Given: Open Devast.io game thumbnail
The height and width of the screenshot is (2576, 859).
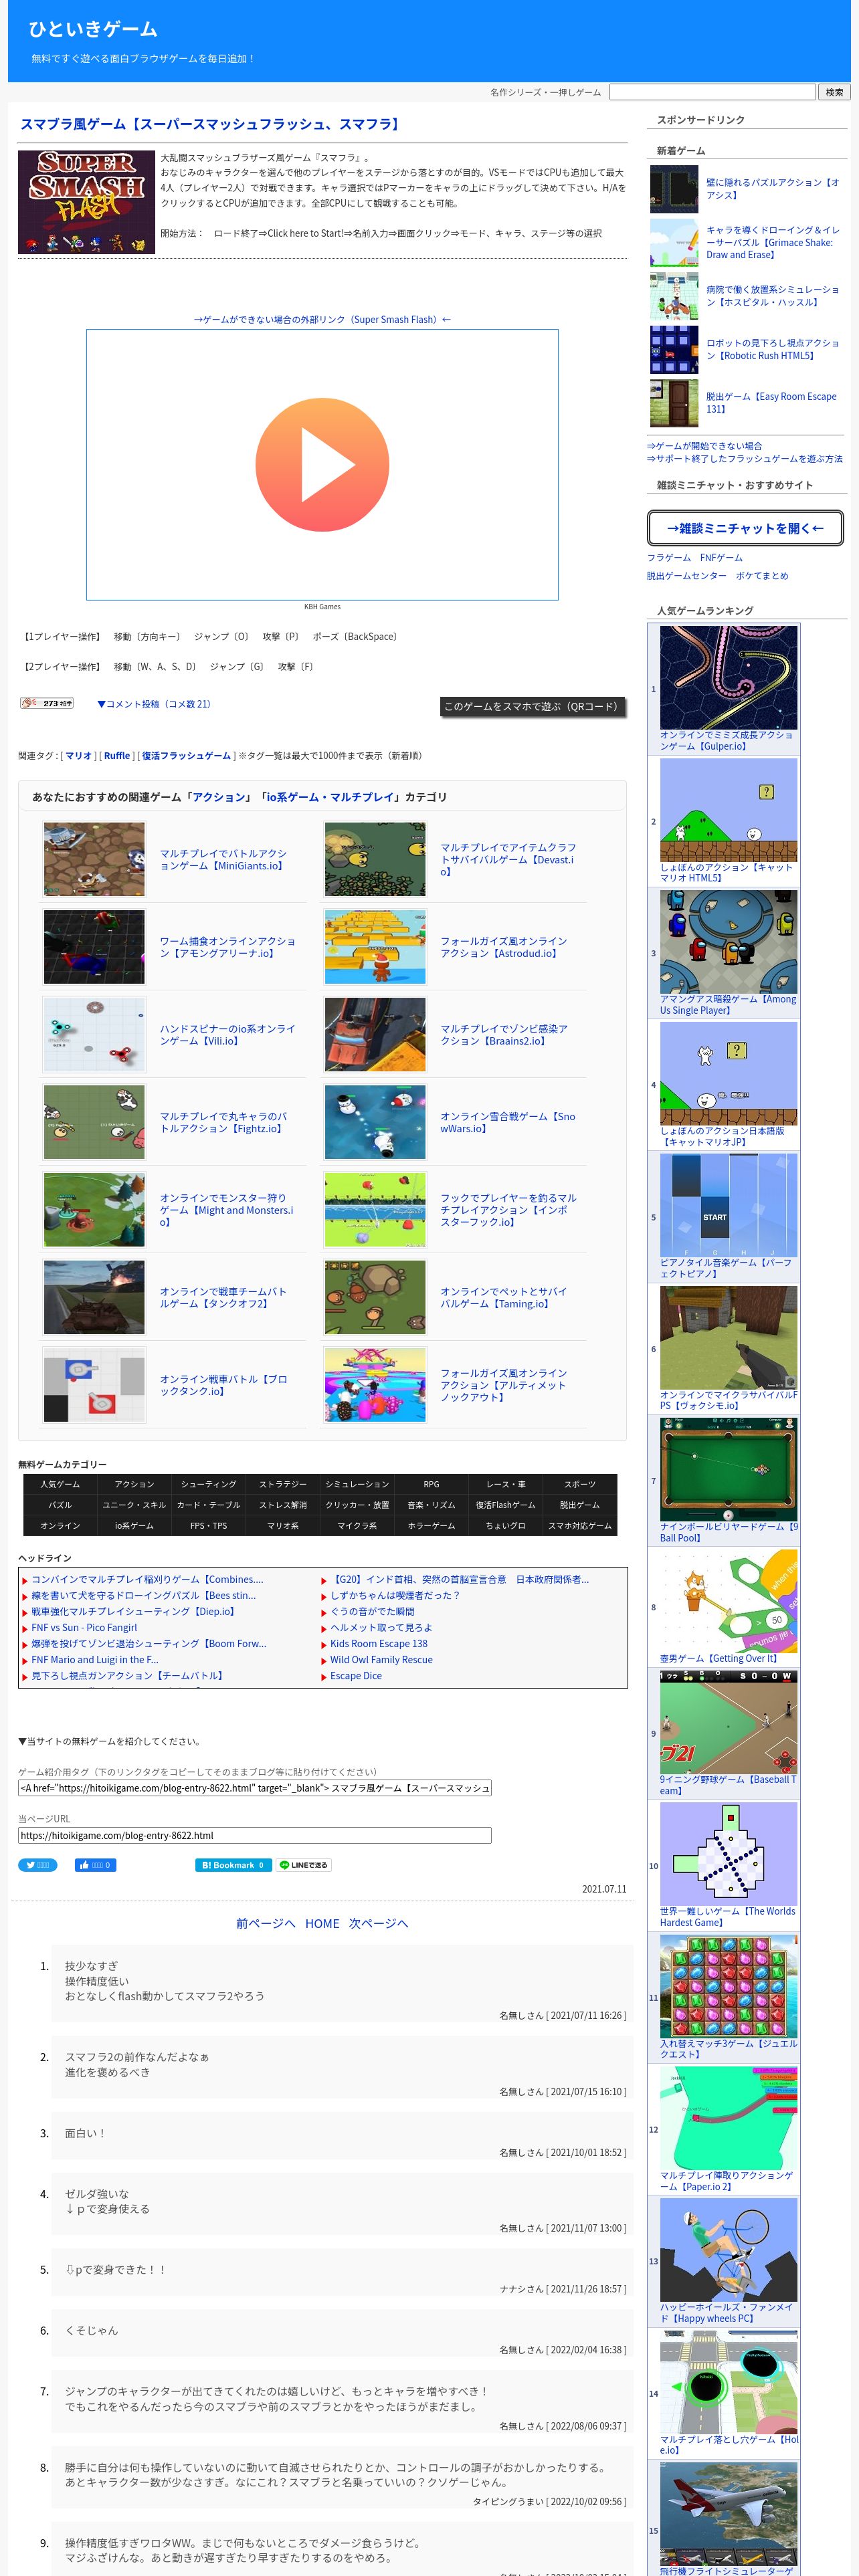Looking at the screenshot, I should 375,859.
